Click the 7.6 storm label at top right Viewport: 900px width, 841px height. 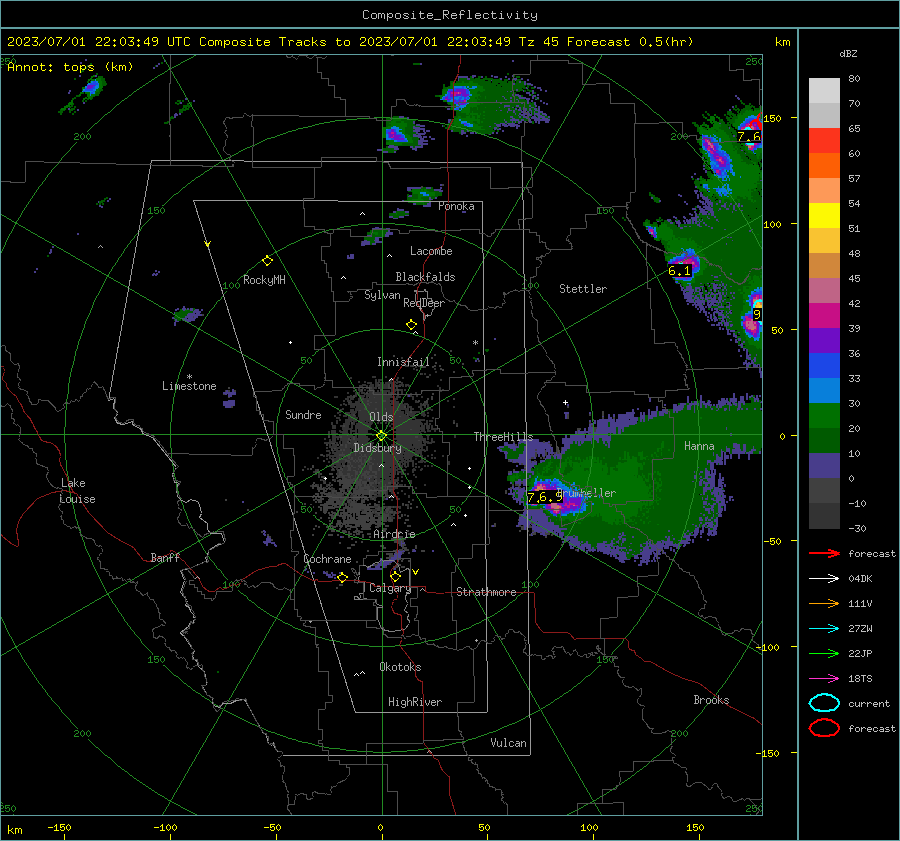tap(749, 137)
